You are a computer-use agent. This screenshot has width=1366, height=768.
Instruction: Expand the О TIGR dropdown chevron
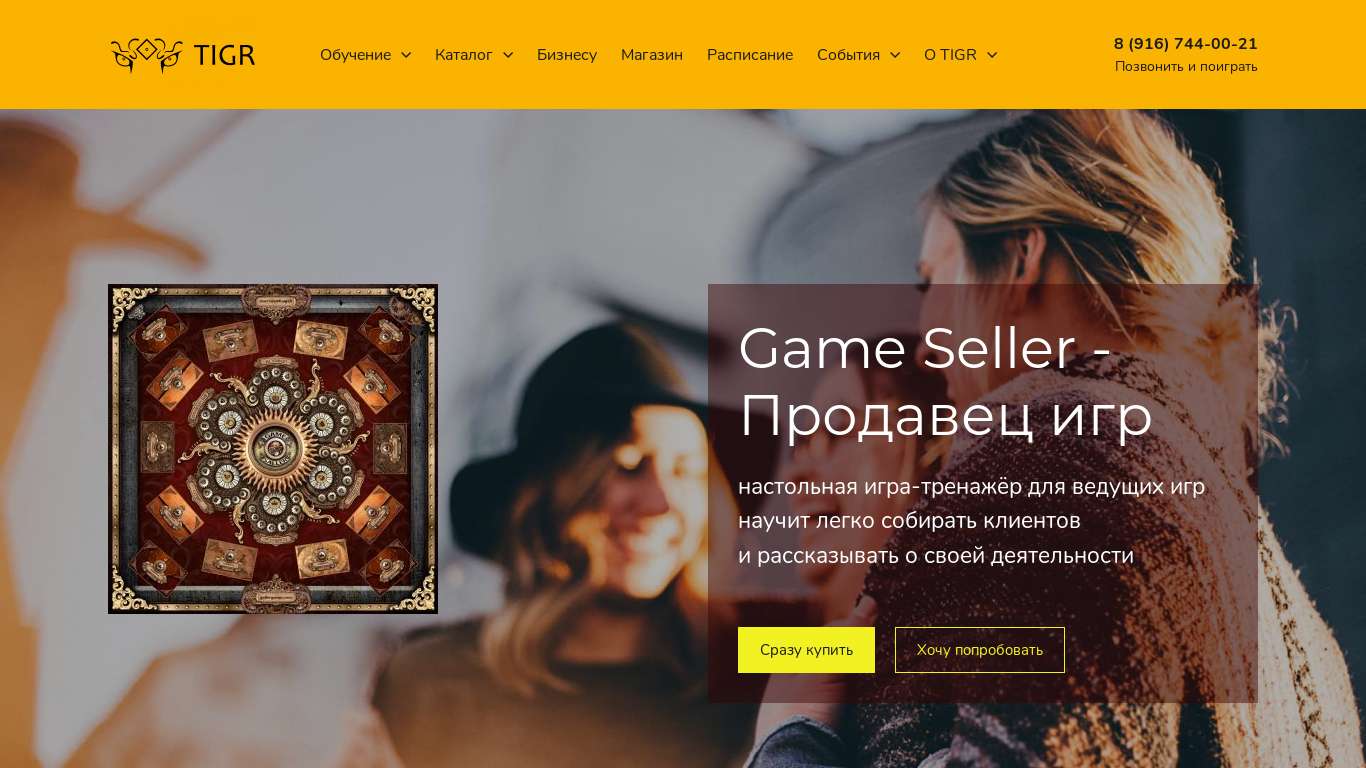(992, 55)
